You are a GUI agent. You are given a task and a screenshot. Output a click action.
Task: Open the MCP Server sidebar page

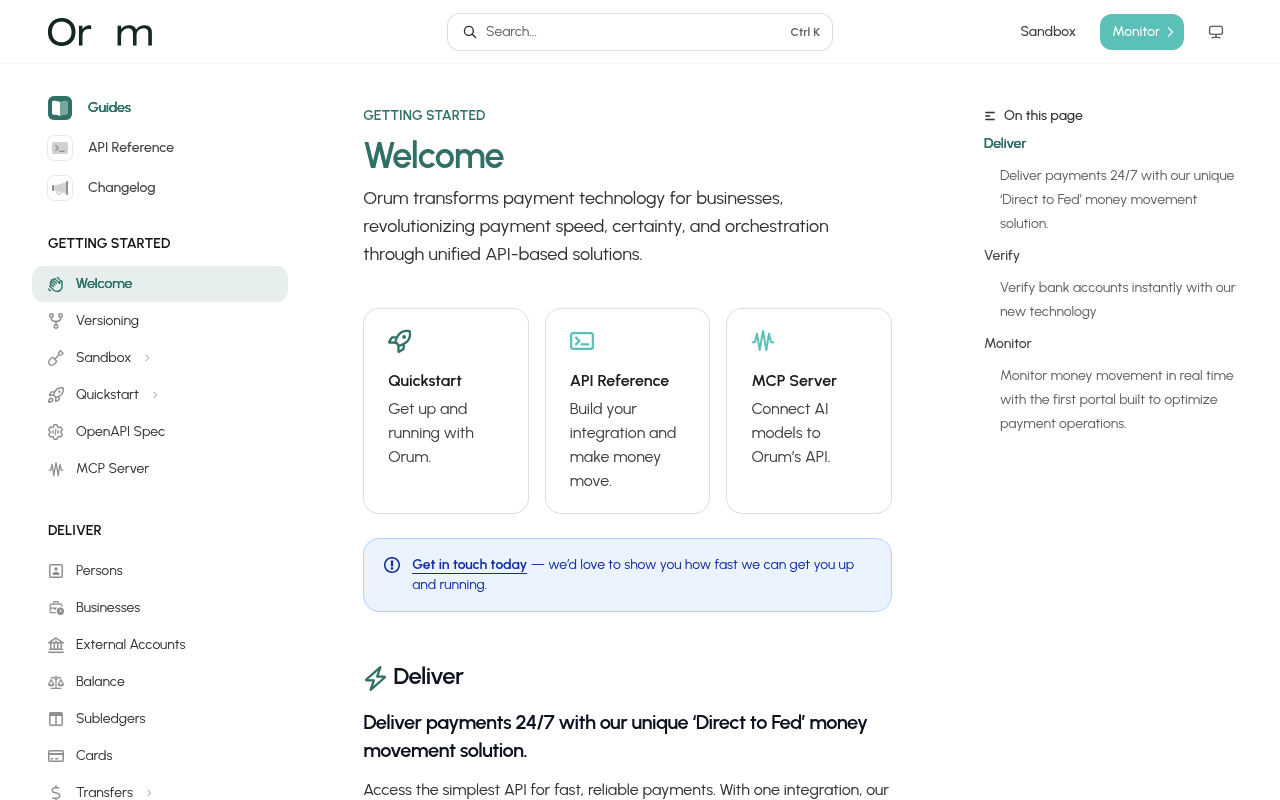[160, 469]
